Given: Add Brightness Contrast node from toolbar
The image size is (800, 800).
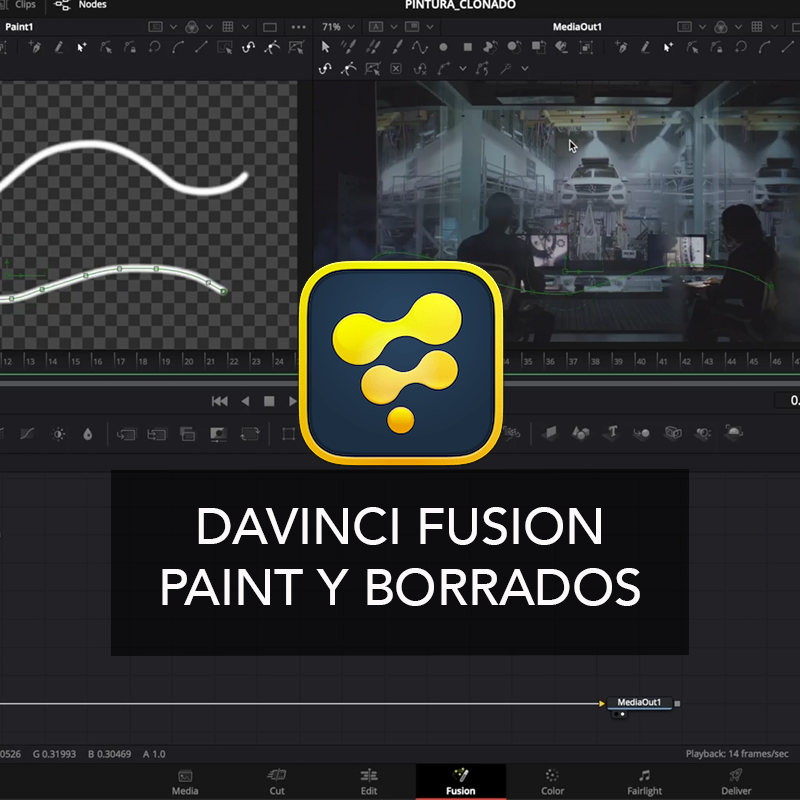Looking at the screenshot, I should (x=59, y=434).
